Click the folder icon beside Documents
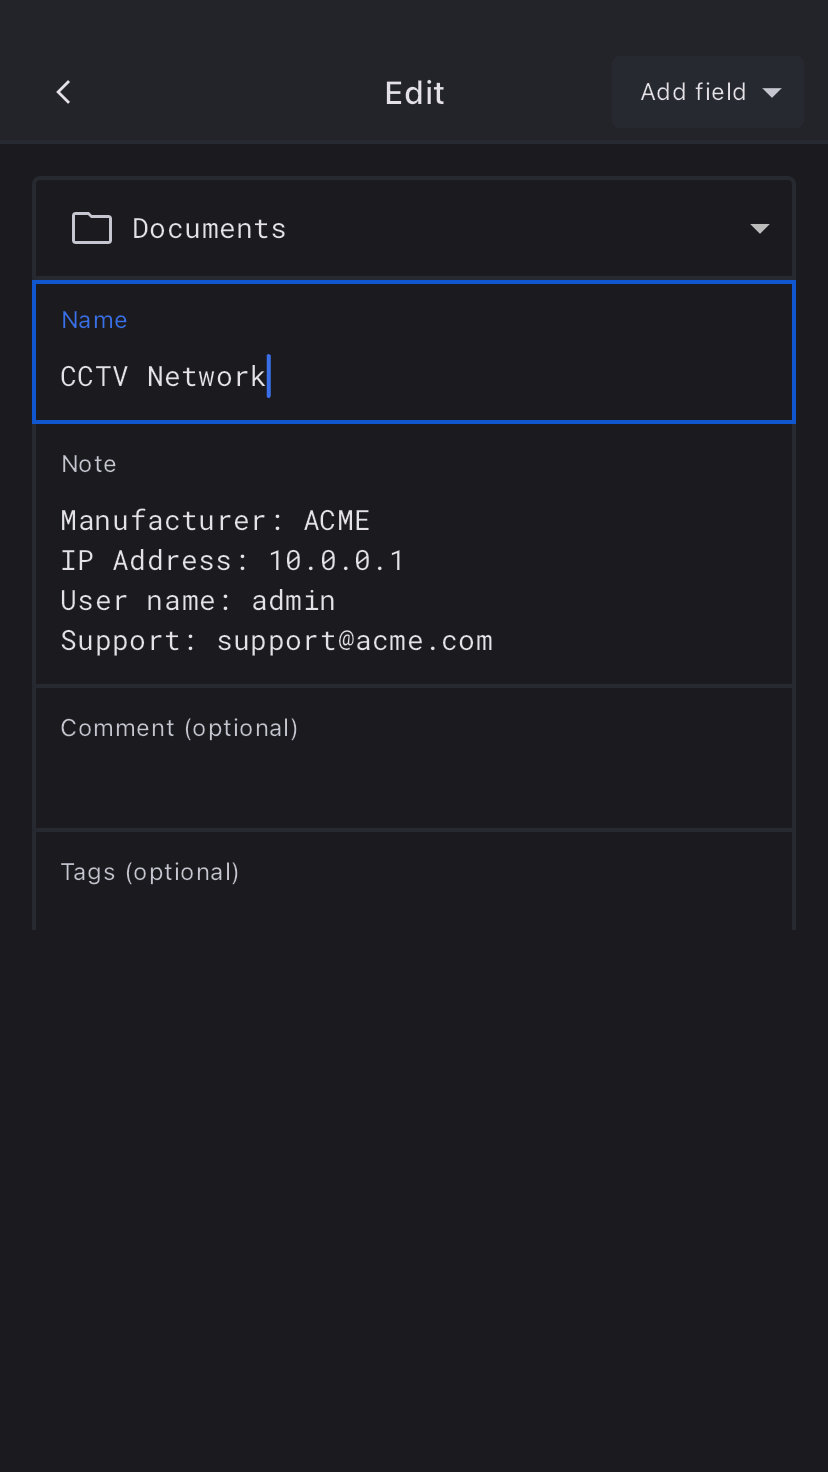 pos(92,228)
